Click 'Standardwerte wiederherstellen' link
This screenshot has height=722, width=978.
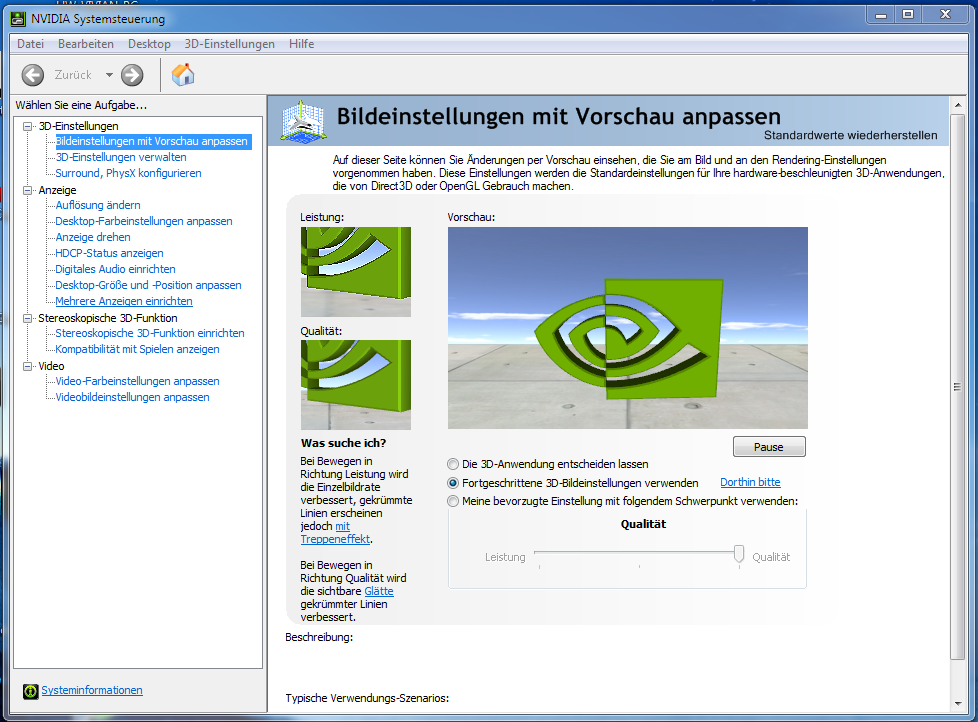(850, 135)
